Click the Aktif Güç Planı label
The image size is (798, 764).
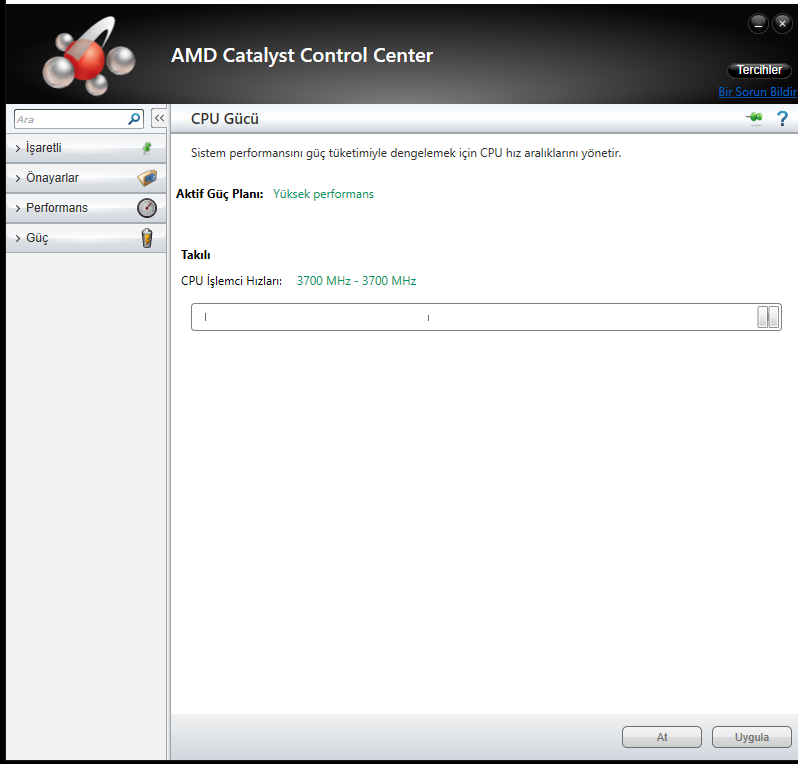[219, 194]
